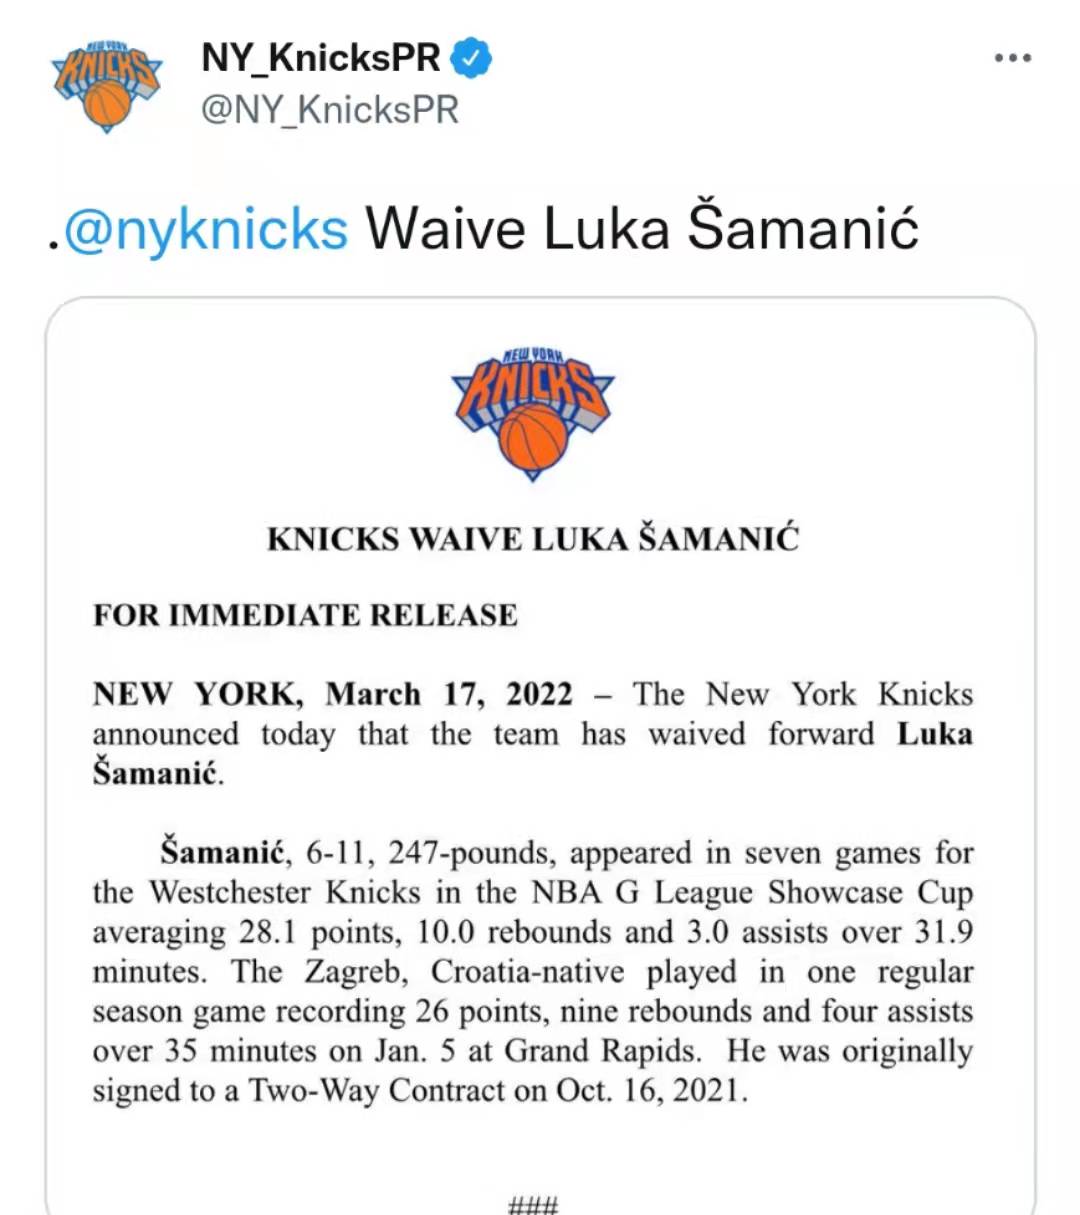Open the NY_KnicksPR display name
Screen dimensions: 1080x1215
click(320, 58)
